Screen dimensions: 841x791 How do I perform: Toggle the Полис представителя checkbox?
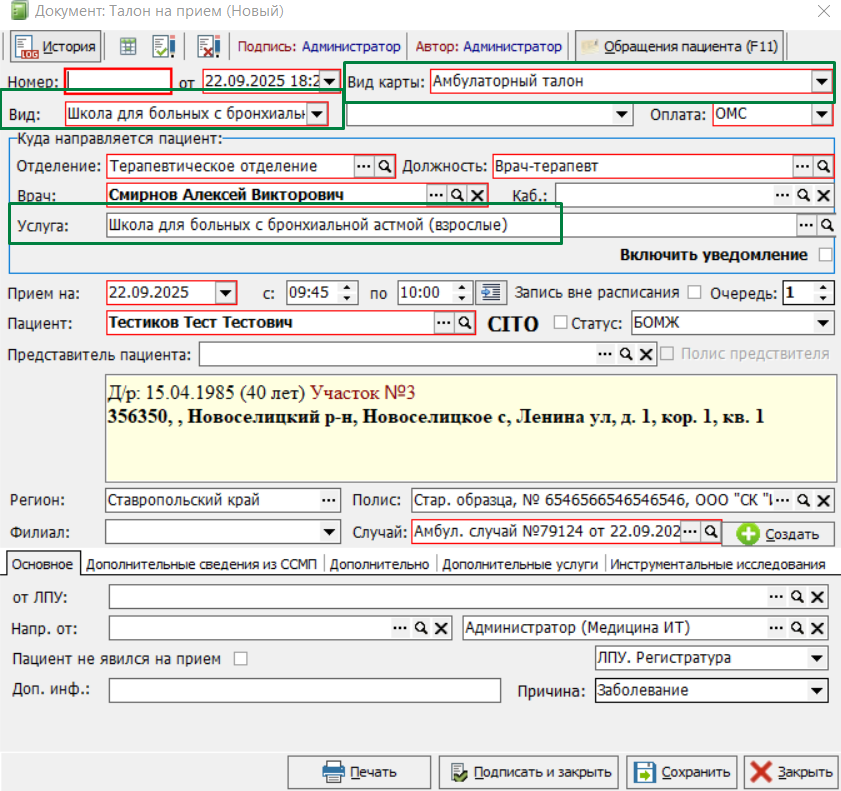[x=667, y=353]
